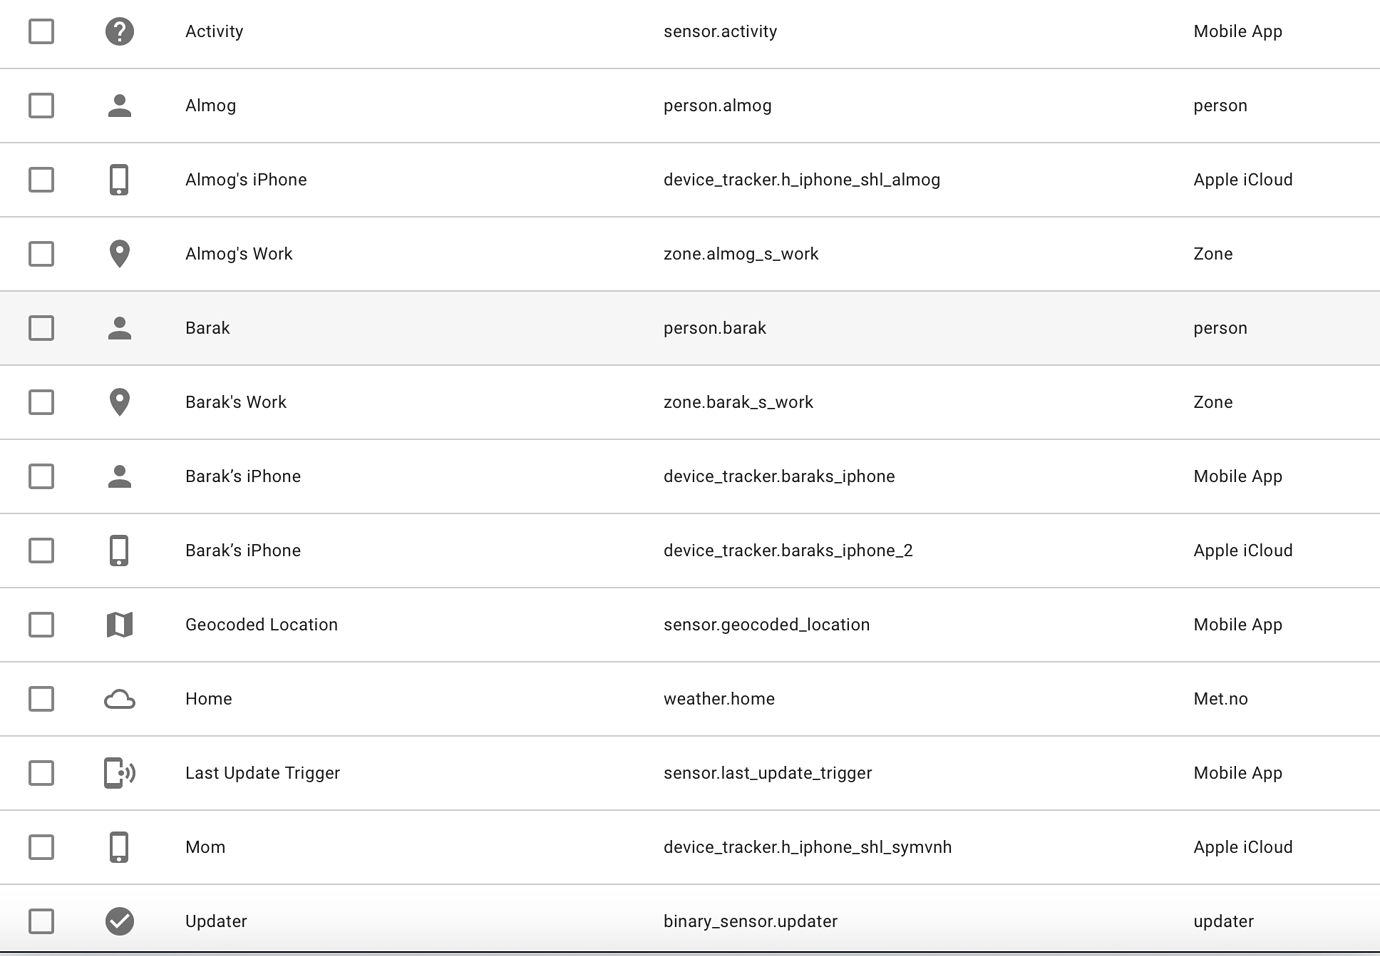Click the phone icon beside Mom
This screenshot has height=956, width=1380.
click(119, 847)
